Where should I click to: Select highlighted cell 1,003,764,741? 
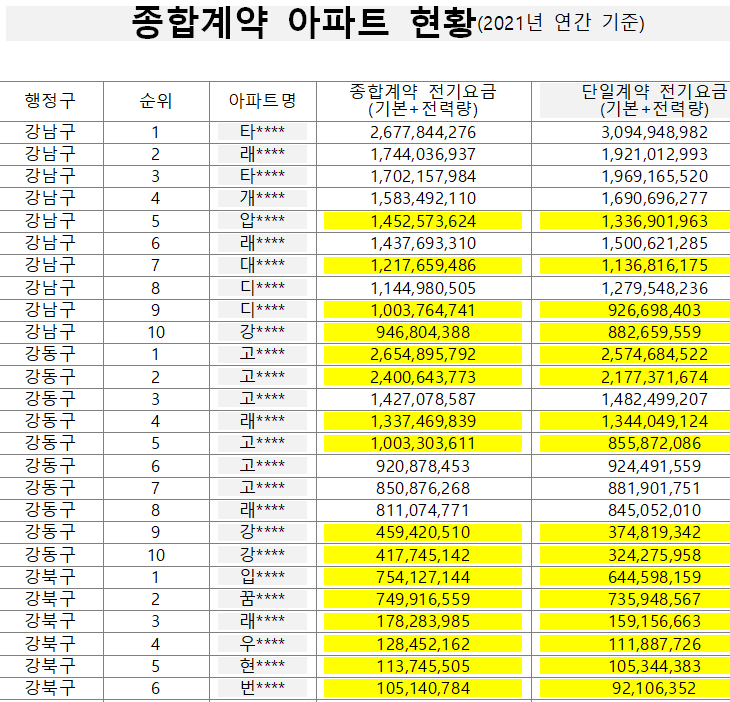tap(423, 310)
